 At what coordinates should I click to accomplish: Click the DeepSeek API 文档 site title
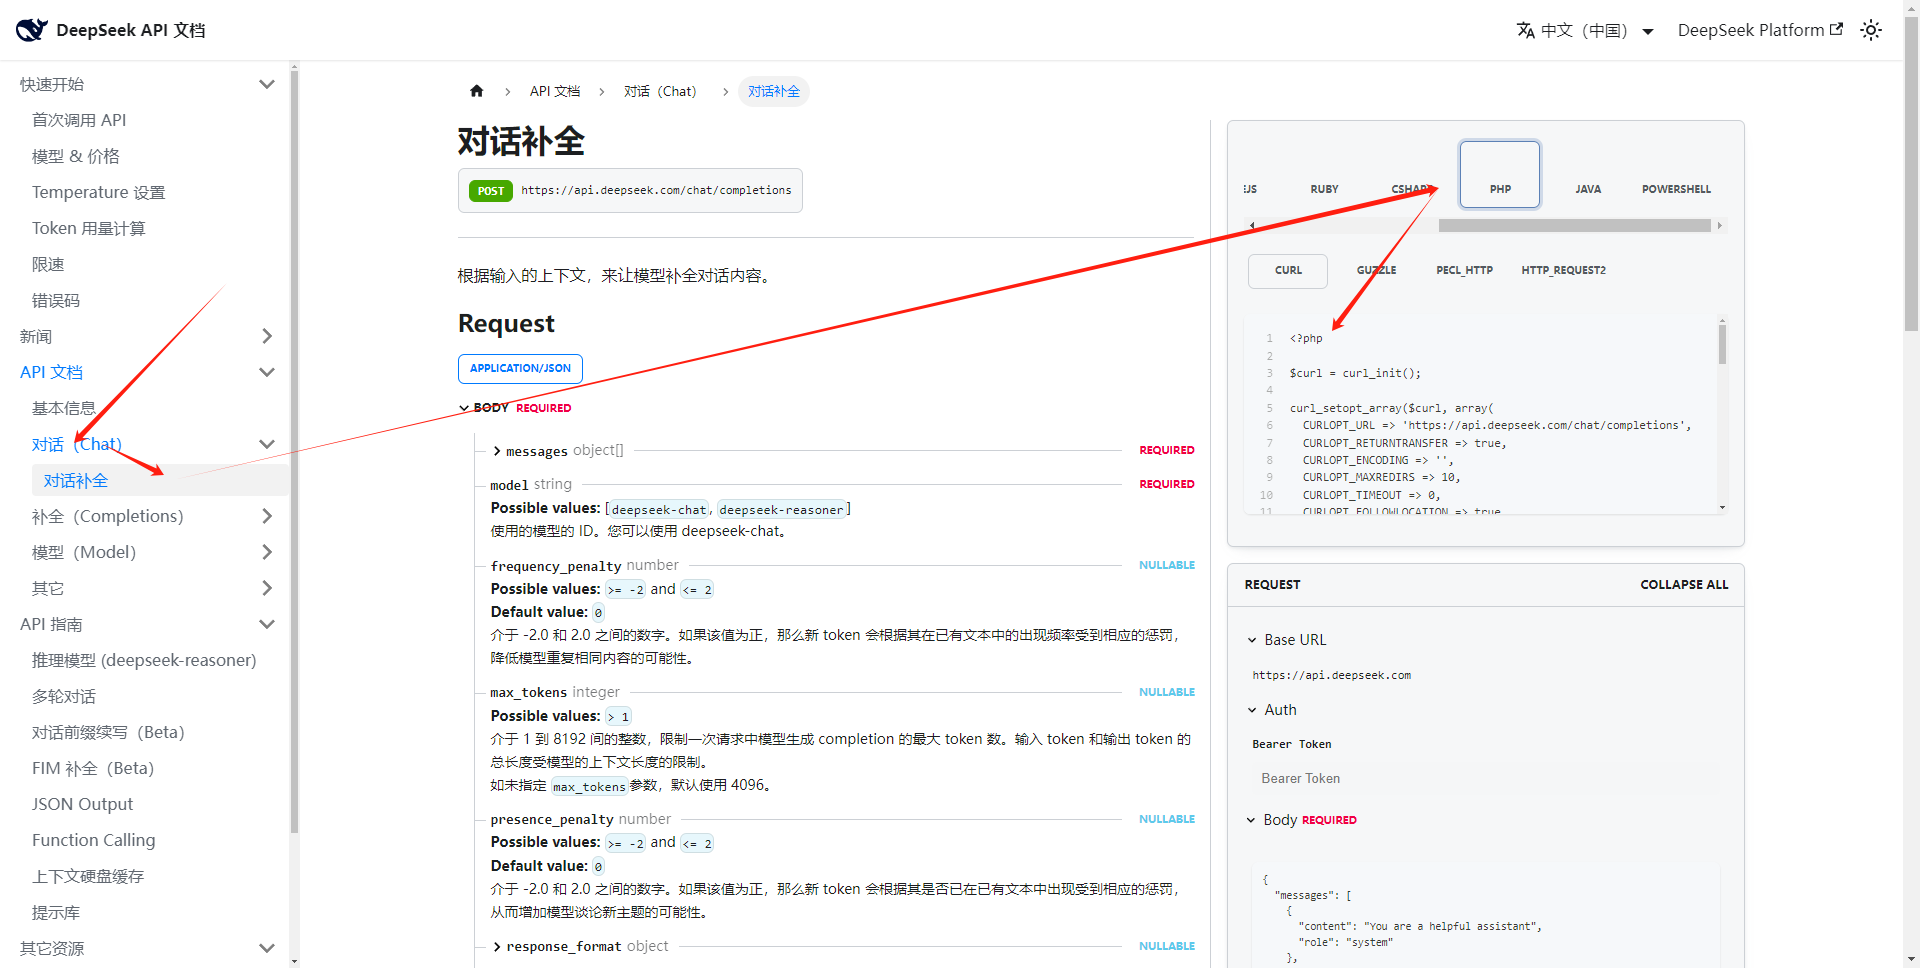(x=131, y=30)
